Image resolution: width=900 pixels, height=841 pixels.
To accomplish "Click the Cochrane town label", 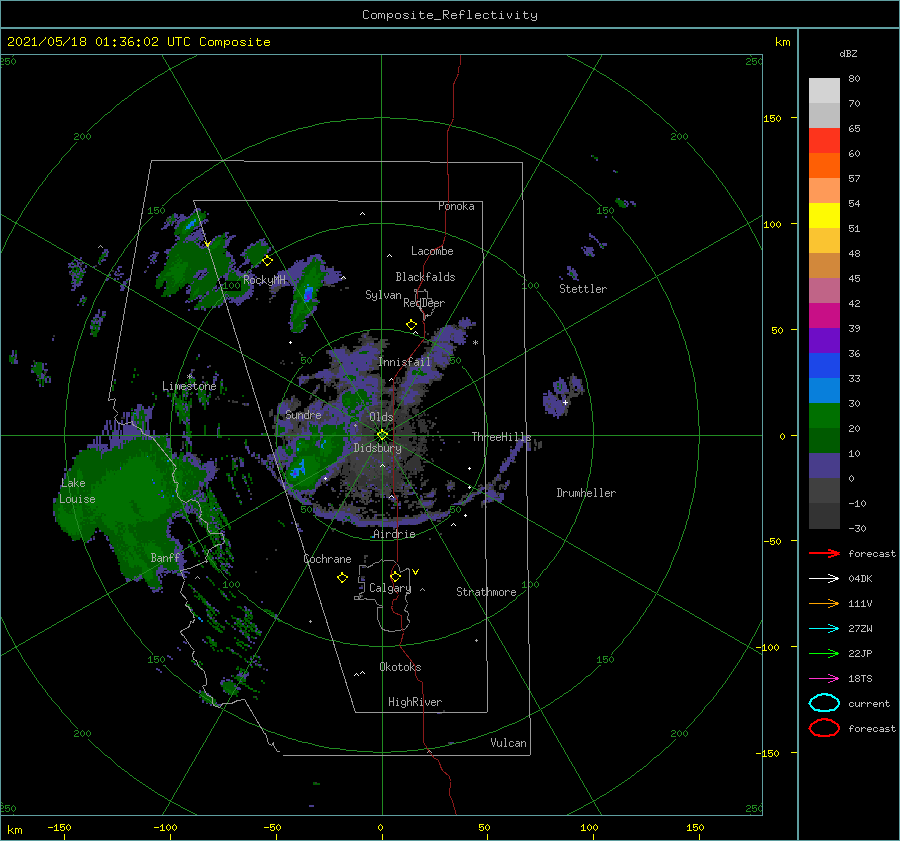I will (327, 559).
